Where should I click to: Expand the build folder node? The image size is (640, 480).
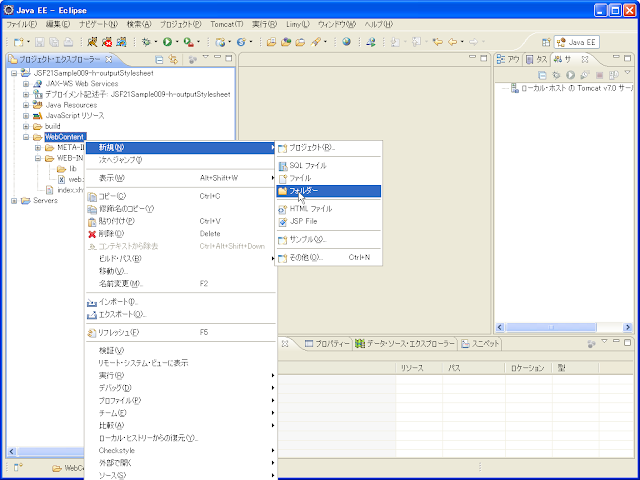[26, 127]
